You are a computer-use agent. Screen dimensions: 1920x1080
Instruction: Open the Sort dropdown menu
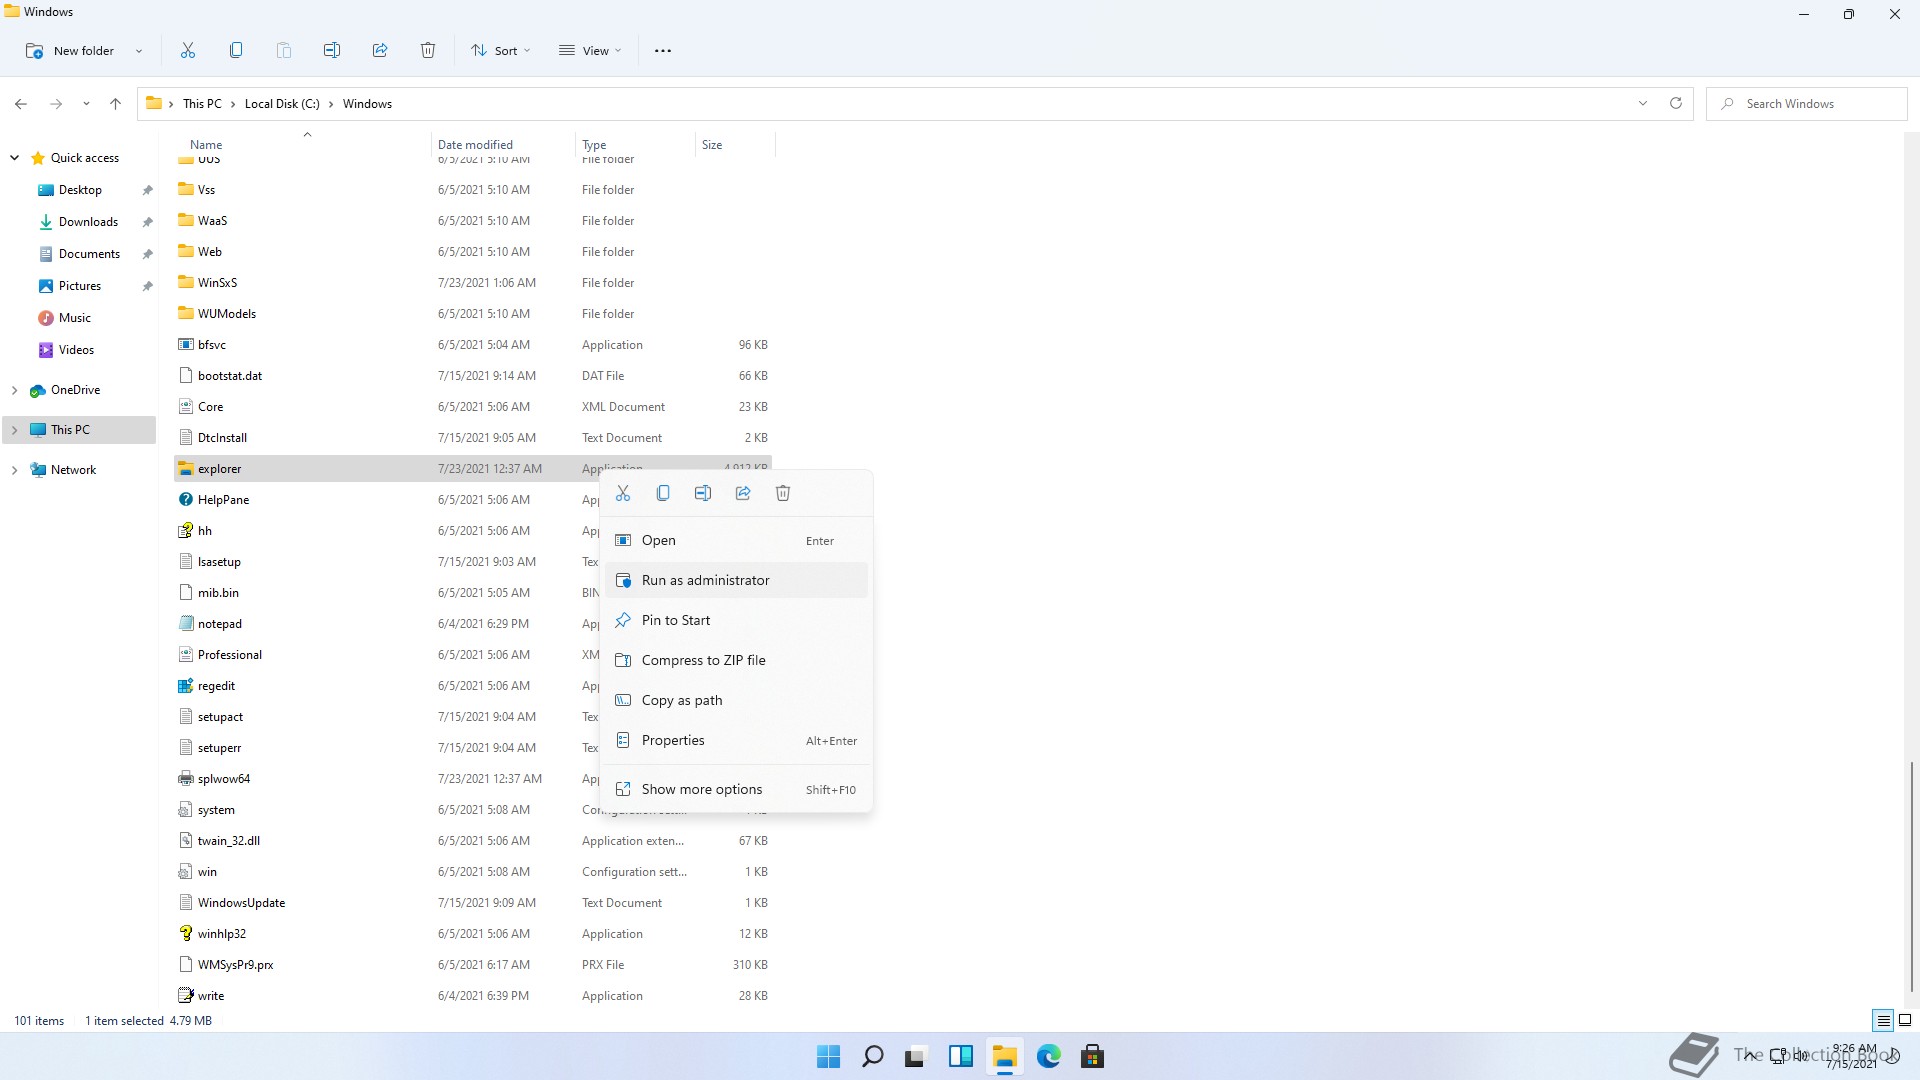click(x=501, y=50)
